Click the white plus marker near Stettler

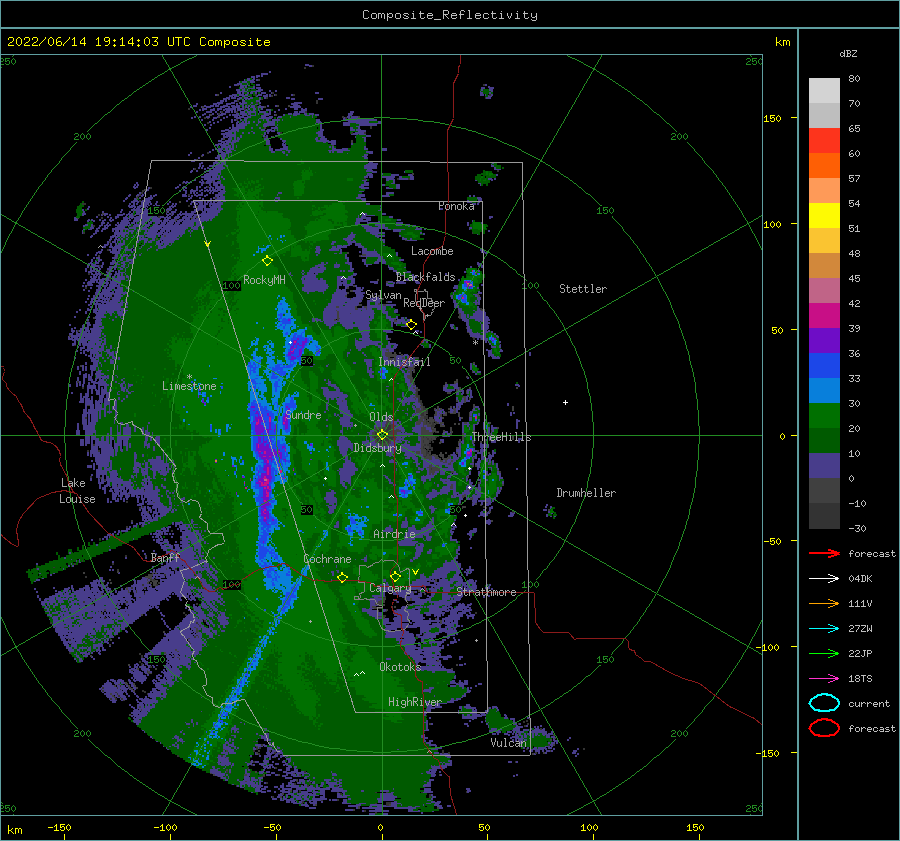(x=565, y=402)
